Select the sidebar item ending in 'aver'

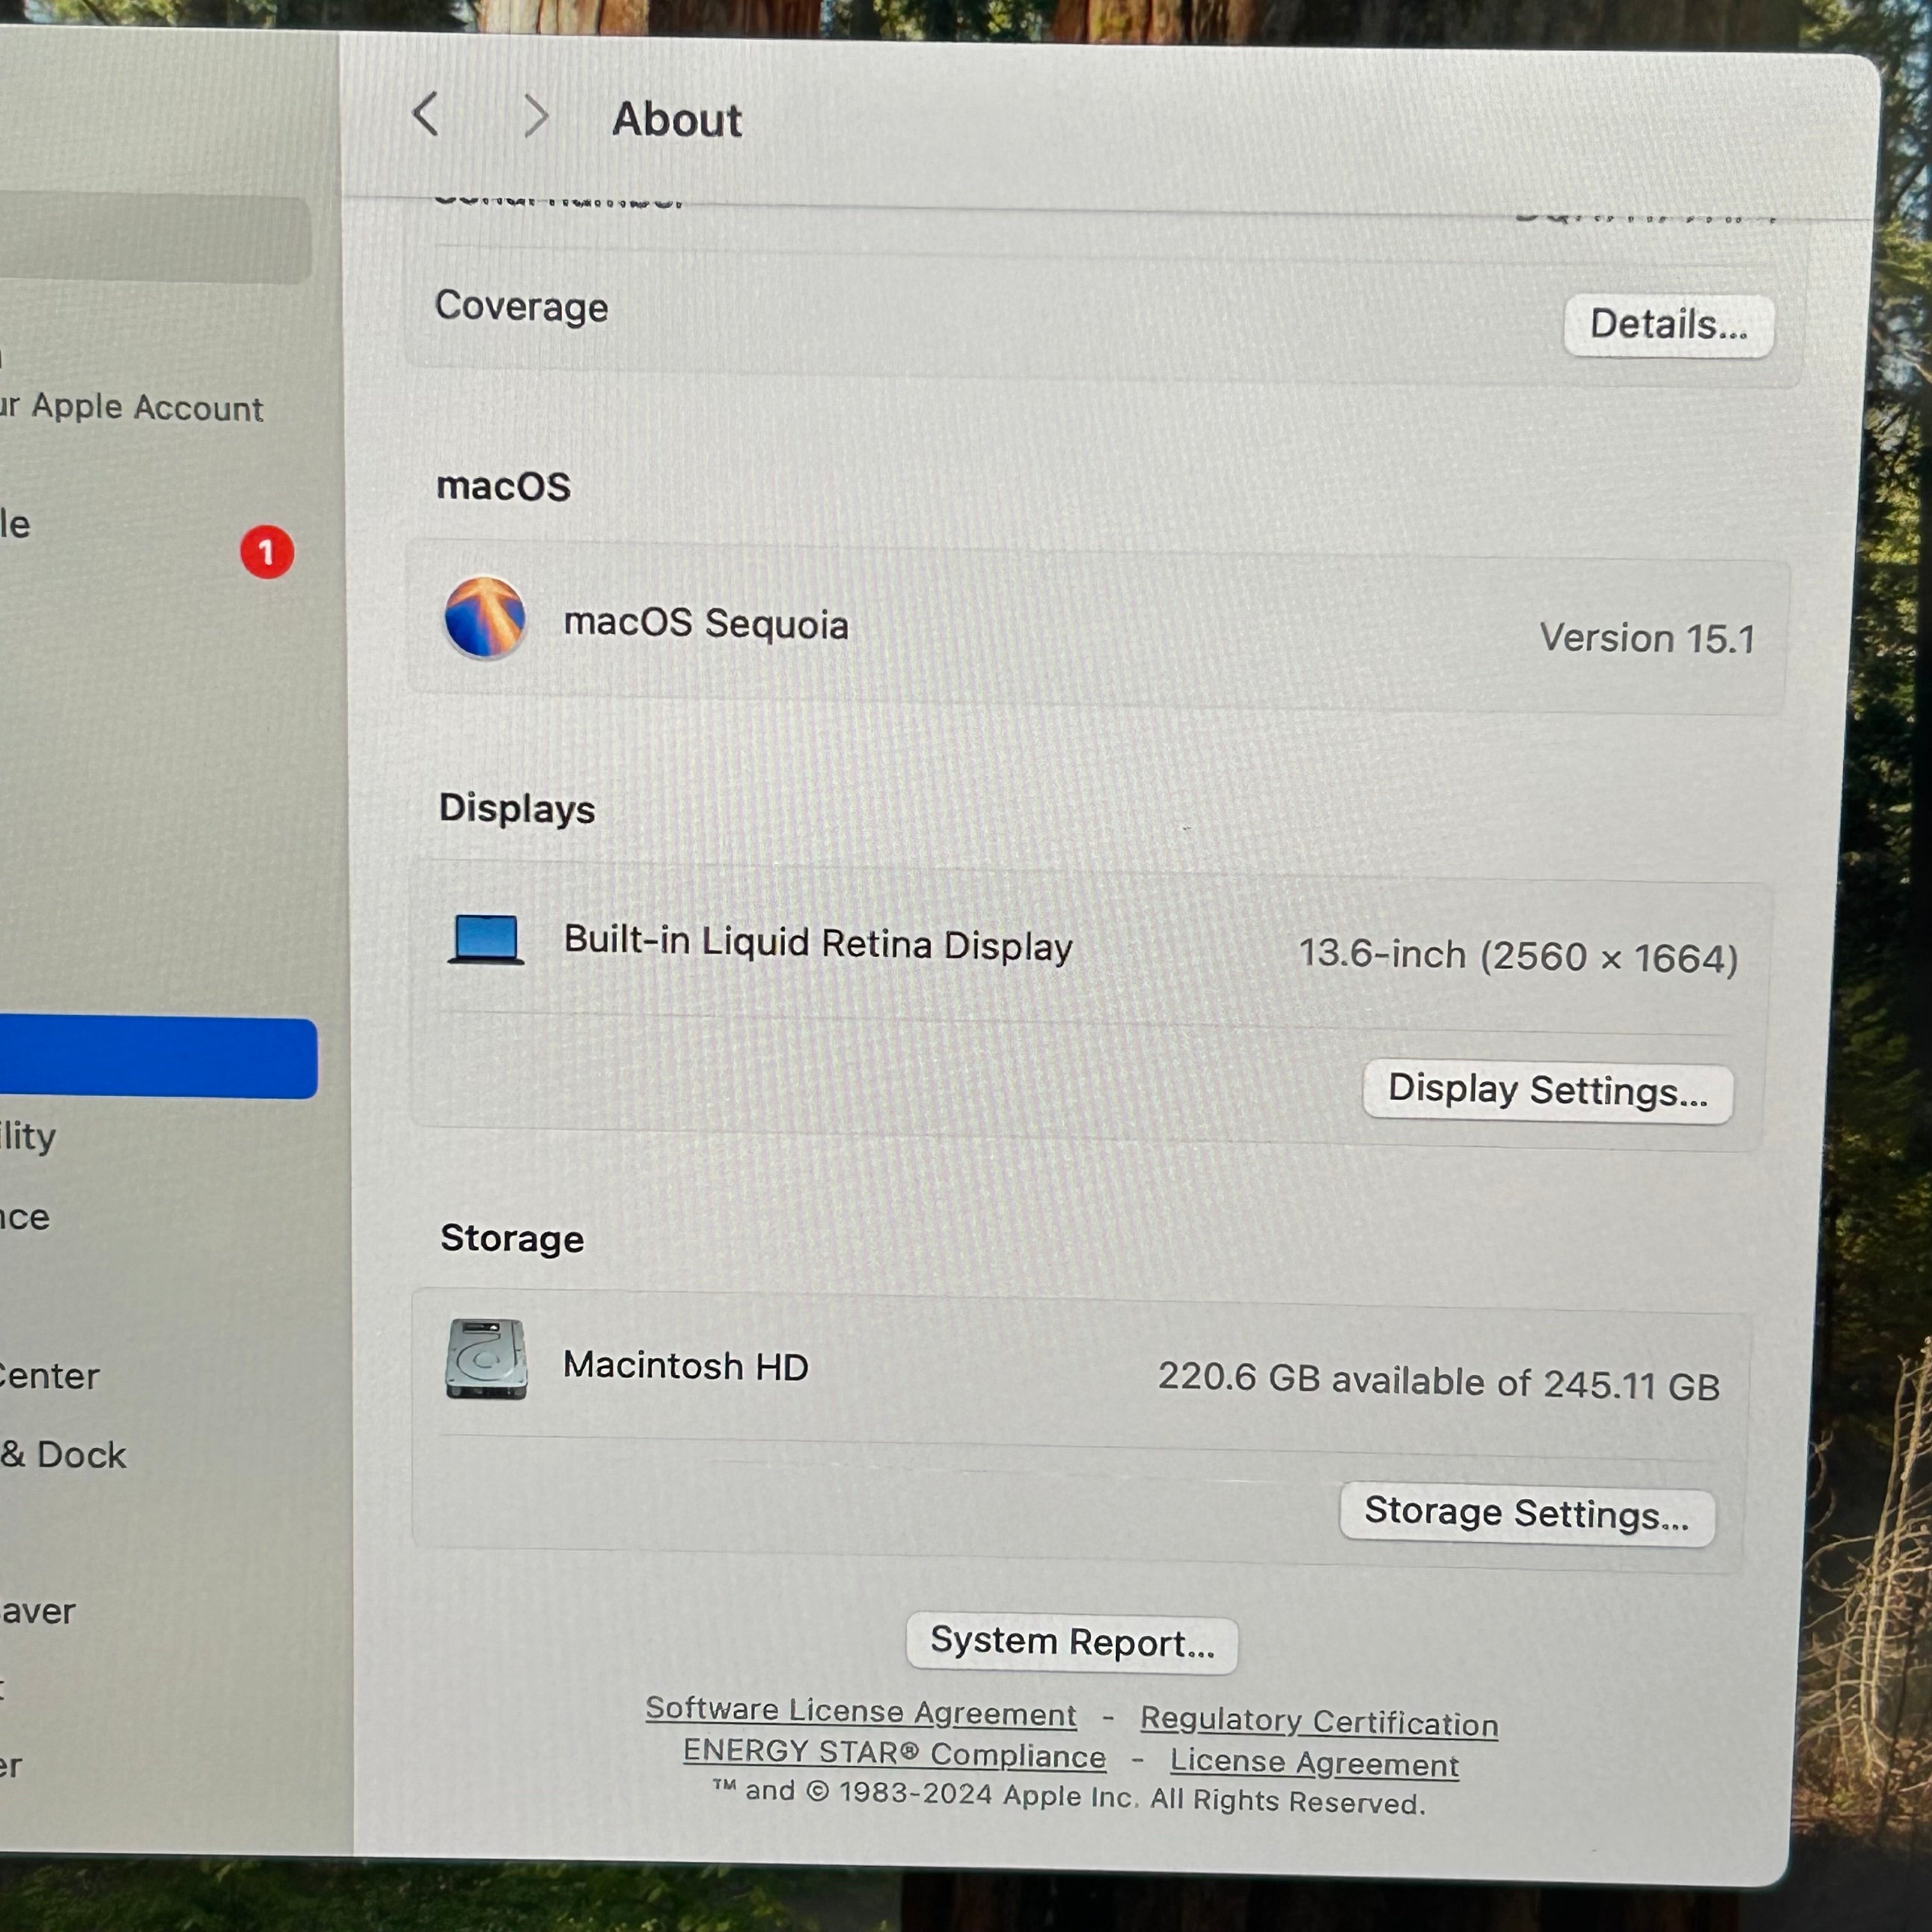pyautogui.click(x=38, y=1611)
